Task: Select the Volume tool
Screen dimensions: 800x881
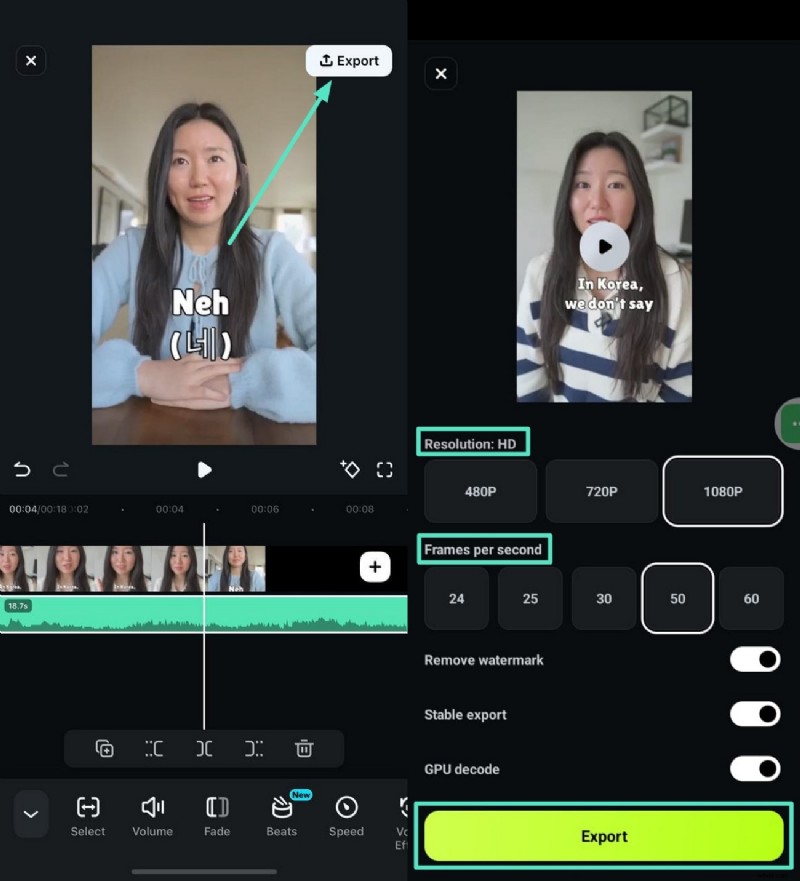Action: 152,814
